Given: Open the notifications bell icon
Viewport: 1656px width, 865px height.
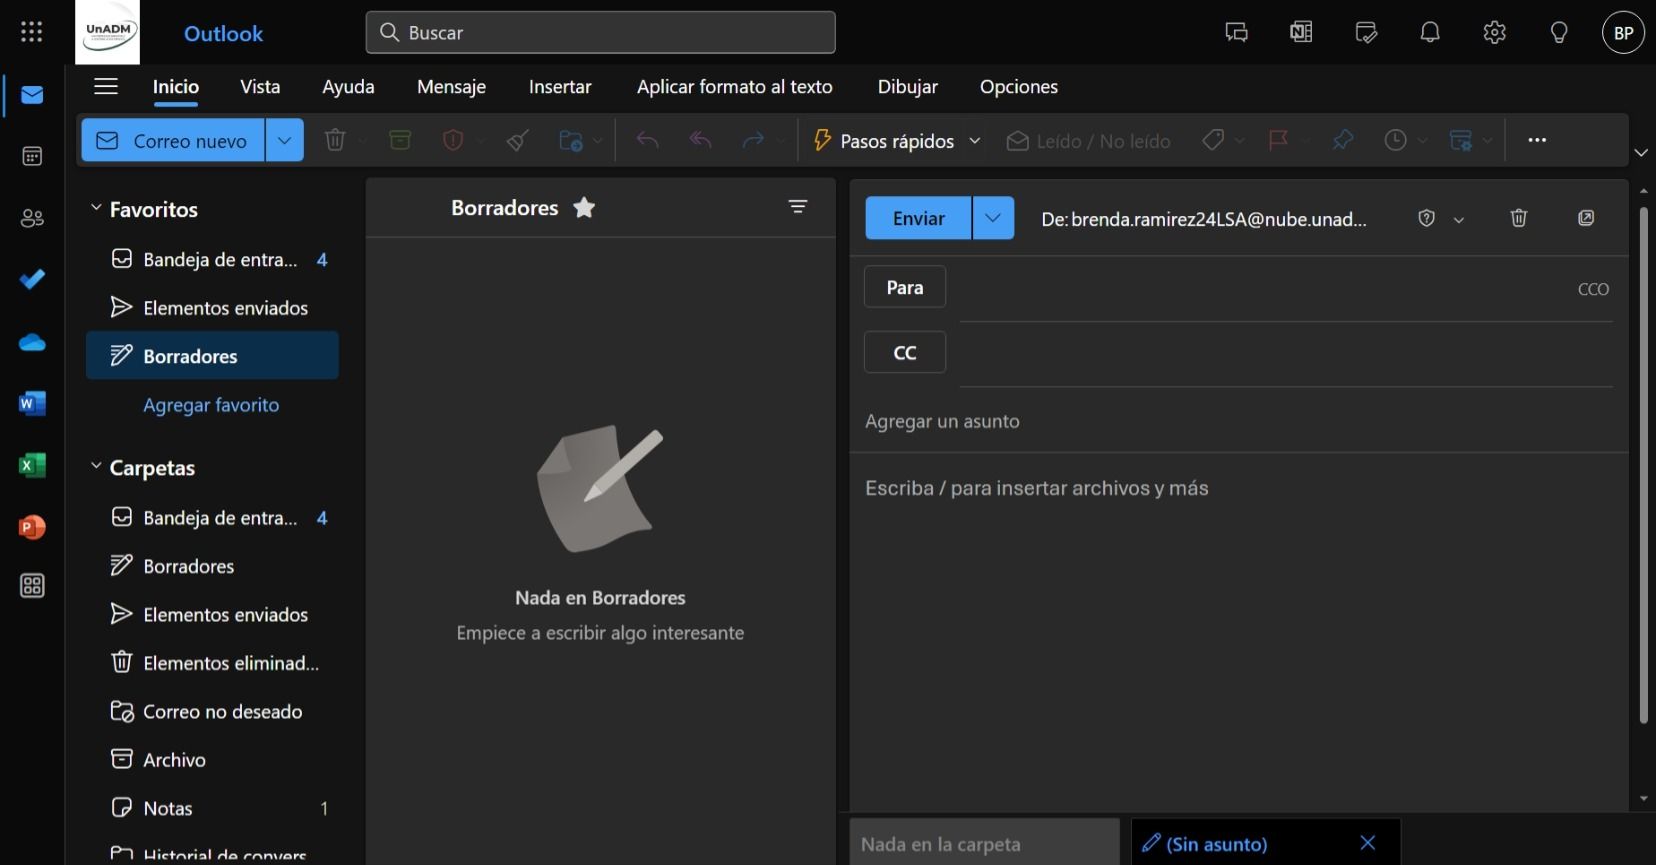Looking at the screenshot, I should click(x=1430, y=33).
